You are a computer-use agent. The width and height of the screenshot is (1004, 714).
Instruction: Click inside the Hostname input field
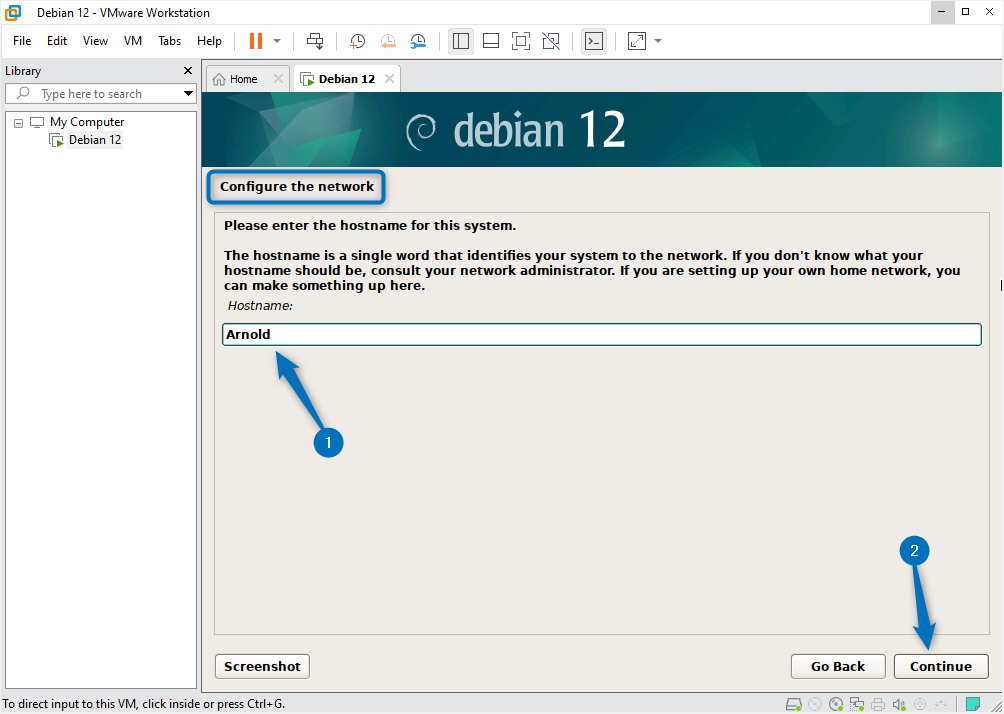pos(600,334)
